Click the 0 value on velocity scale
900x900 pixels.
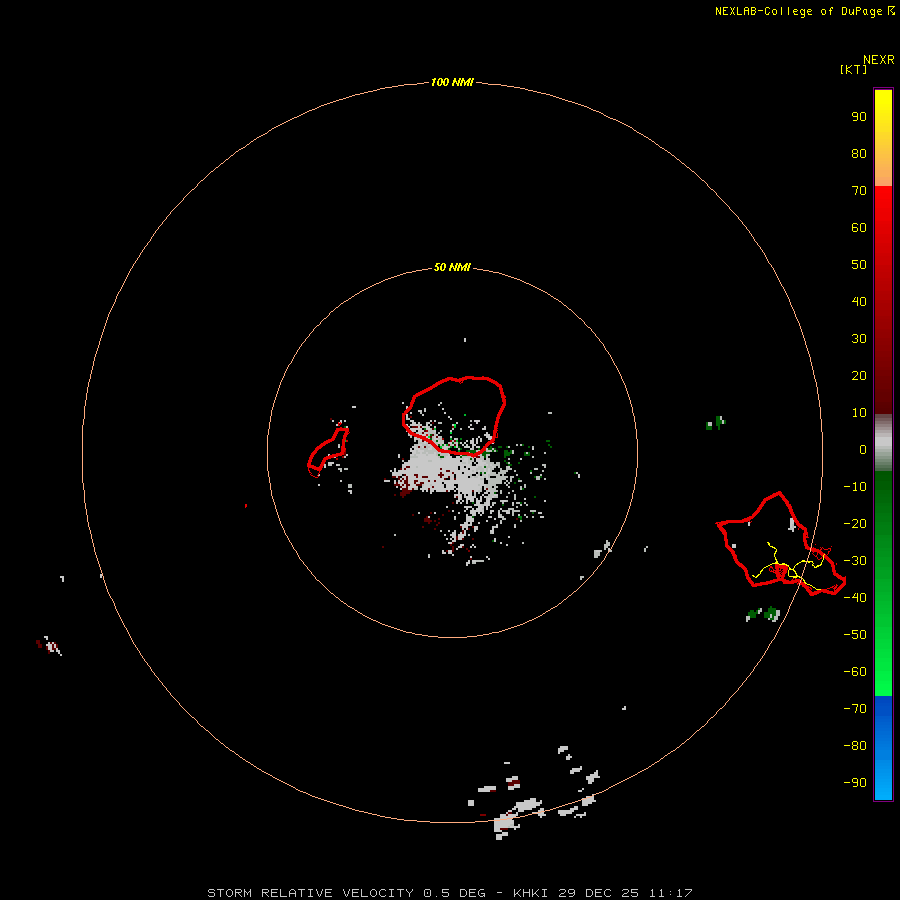coord(863,449)
